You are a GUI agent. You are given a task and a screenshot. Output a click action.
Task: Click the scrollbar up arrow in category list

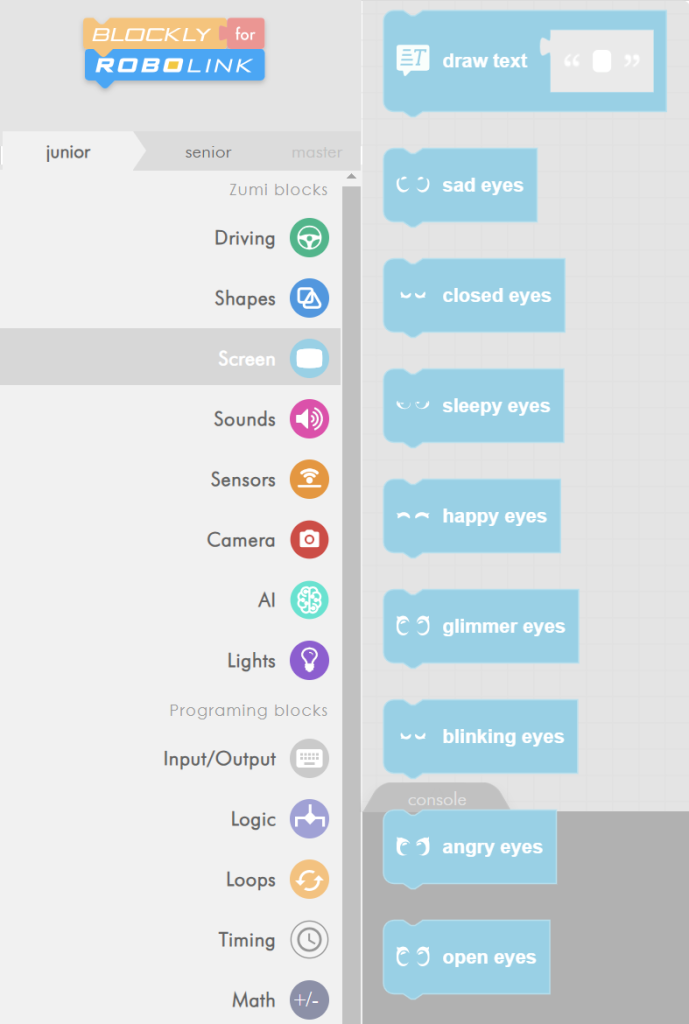pos(351,178)
